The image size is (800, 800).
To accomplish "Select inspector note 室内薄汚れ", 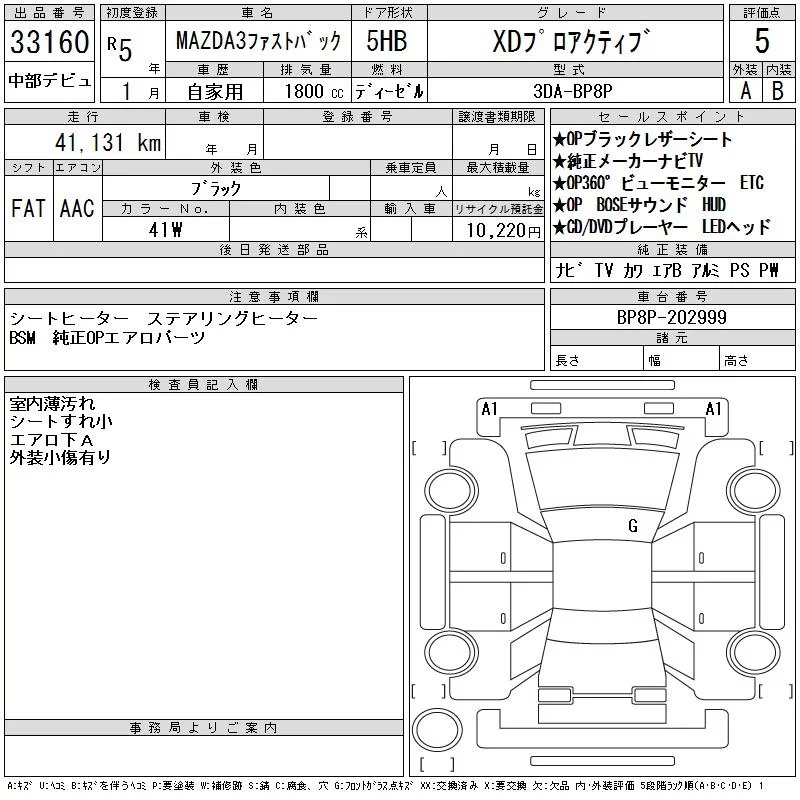I will [52, 404].
